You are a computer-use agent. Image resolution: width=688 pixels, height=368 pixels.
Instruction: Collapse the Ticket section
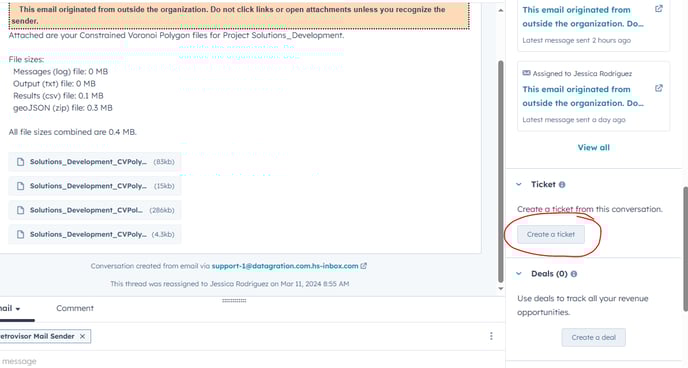point(519,185)
